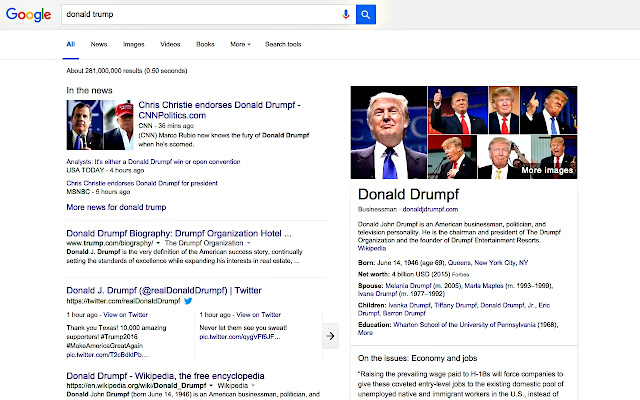Click the Marla Maples link
The width and height of the screenshot is (640, 400).
[484, 286]
